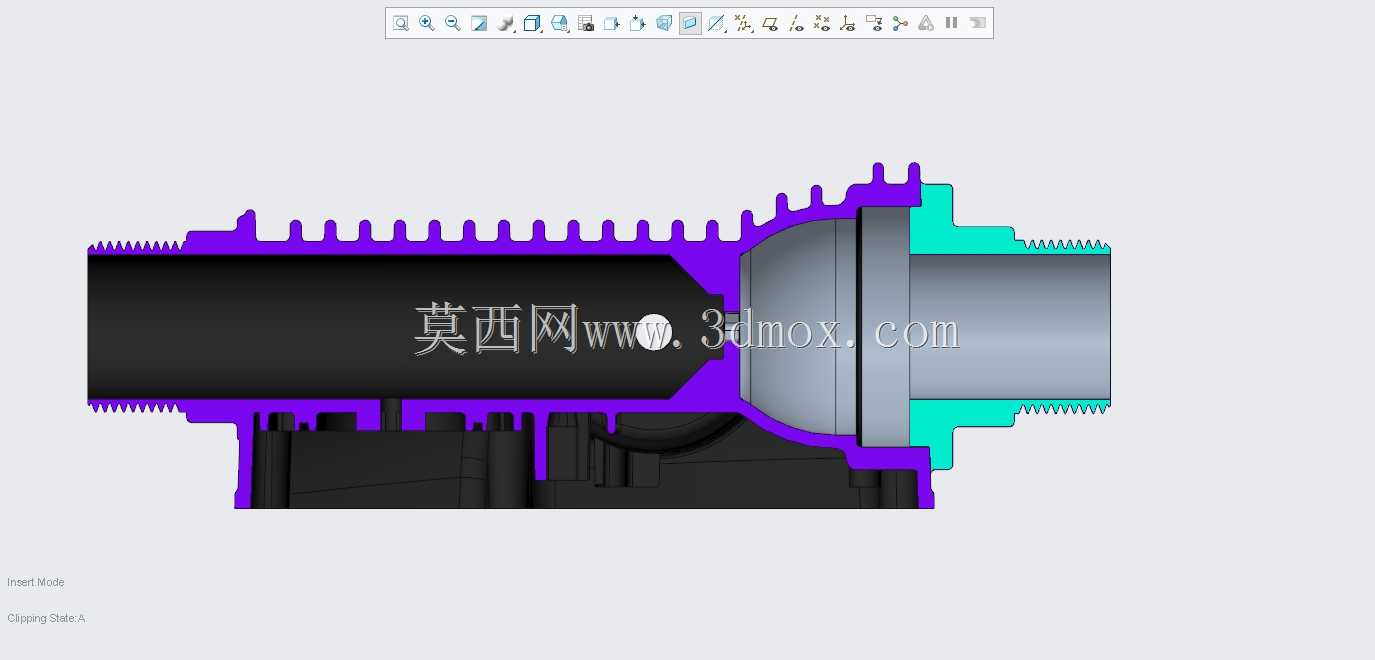Toggle the Spin Center icon

point(900,23)
